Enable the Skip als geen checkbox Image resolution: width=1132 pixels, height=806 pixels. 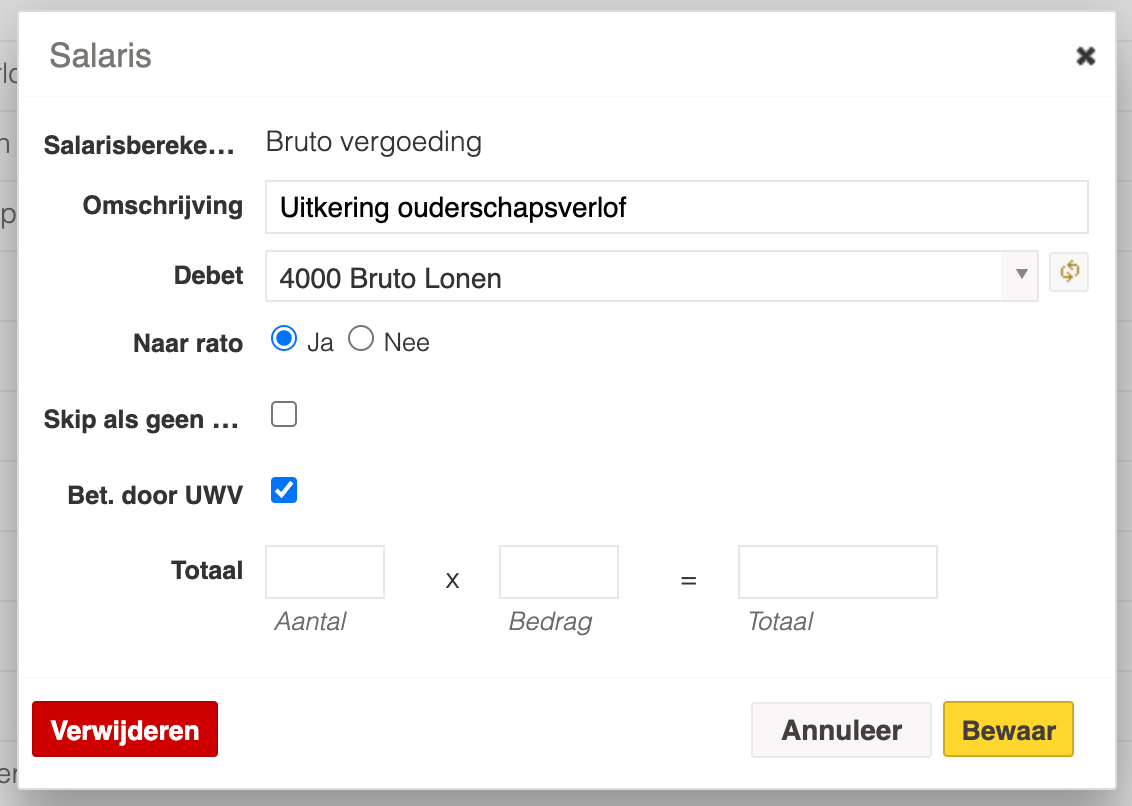[284, 415]
